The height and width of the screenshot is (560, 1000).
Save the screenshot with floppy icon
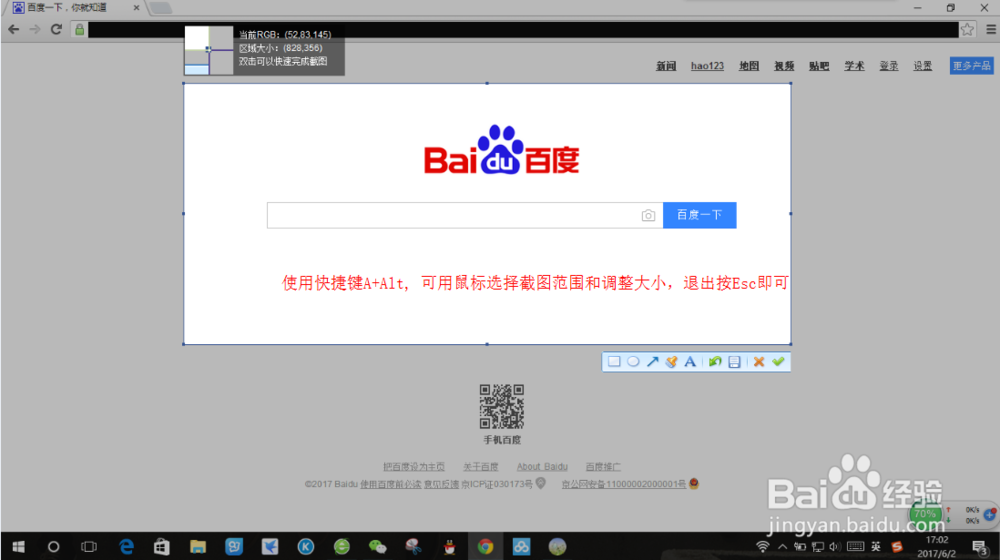pos(734,362)
